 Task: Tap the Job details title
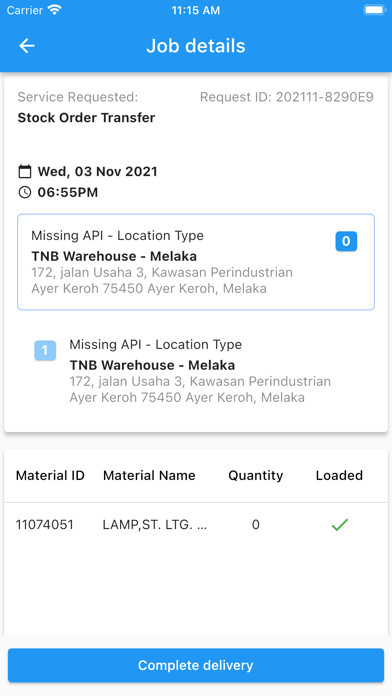(196, 46)
